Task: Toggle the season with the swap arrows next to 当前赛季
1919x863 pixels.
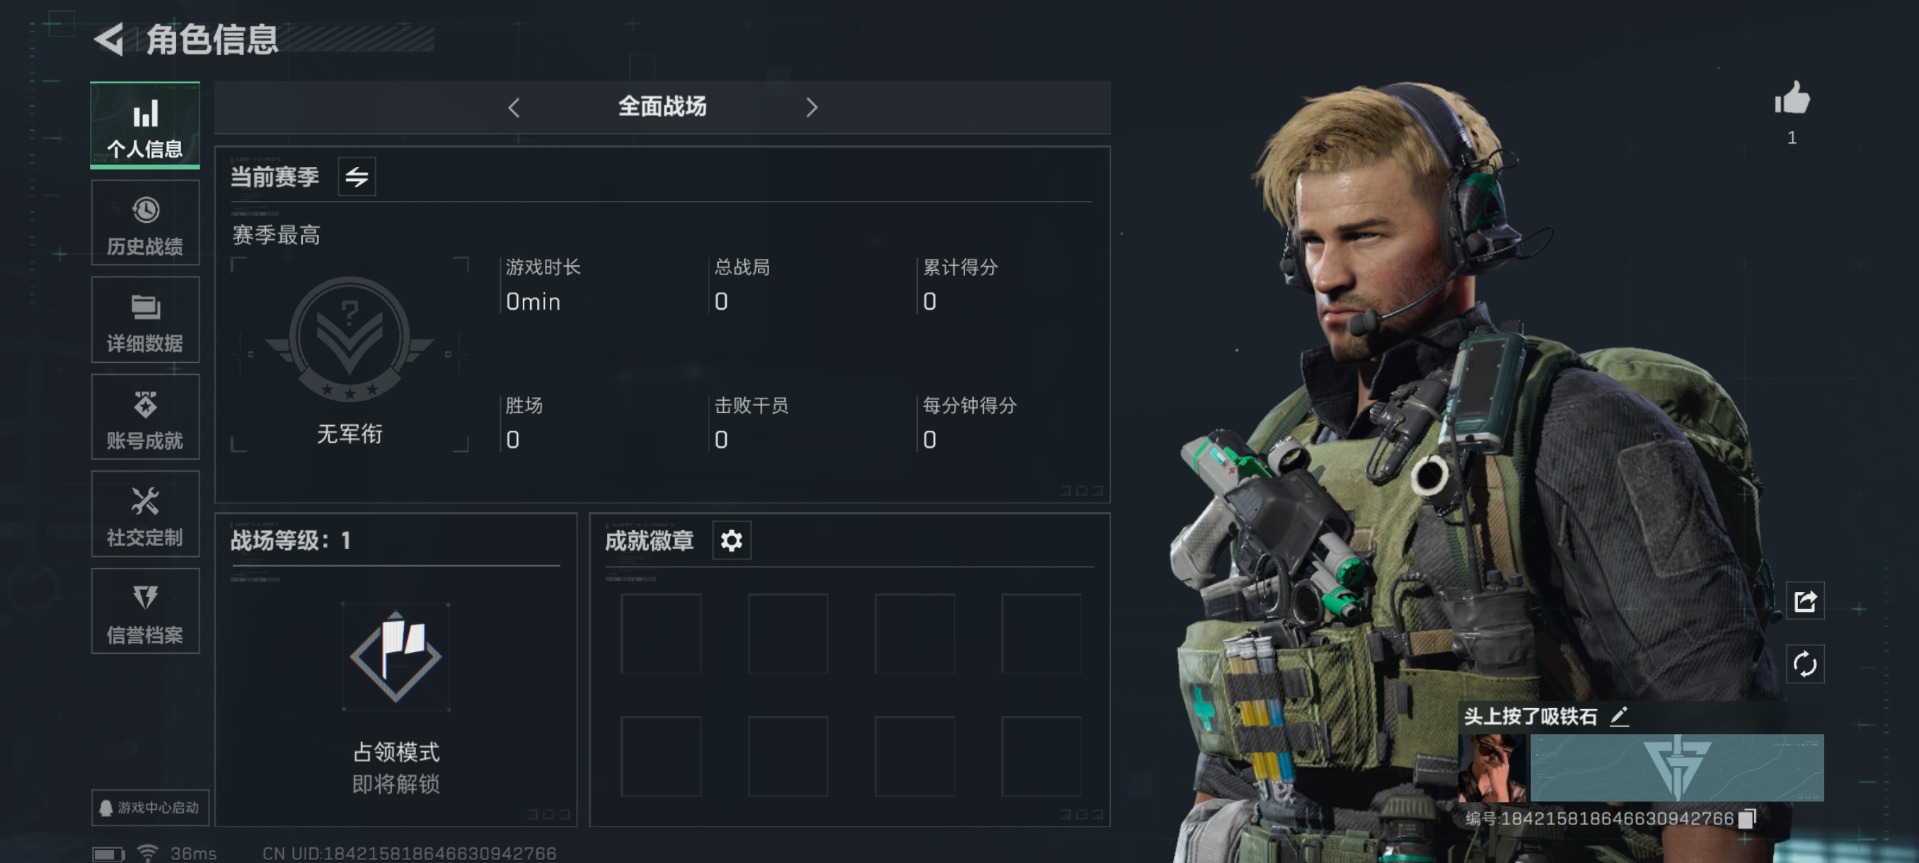Action: [x=357, y=177]
